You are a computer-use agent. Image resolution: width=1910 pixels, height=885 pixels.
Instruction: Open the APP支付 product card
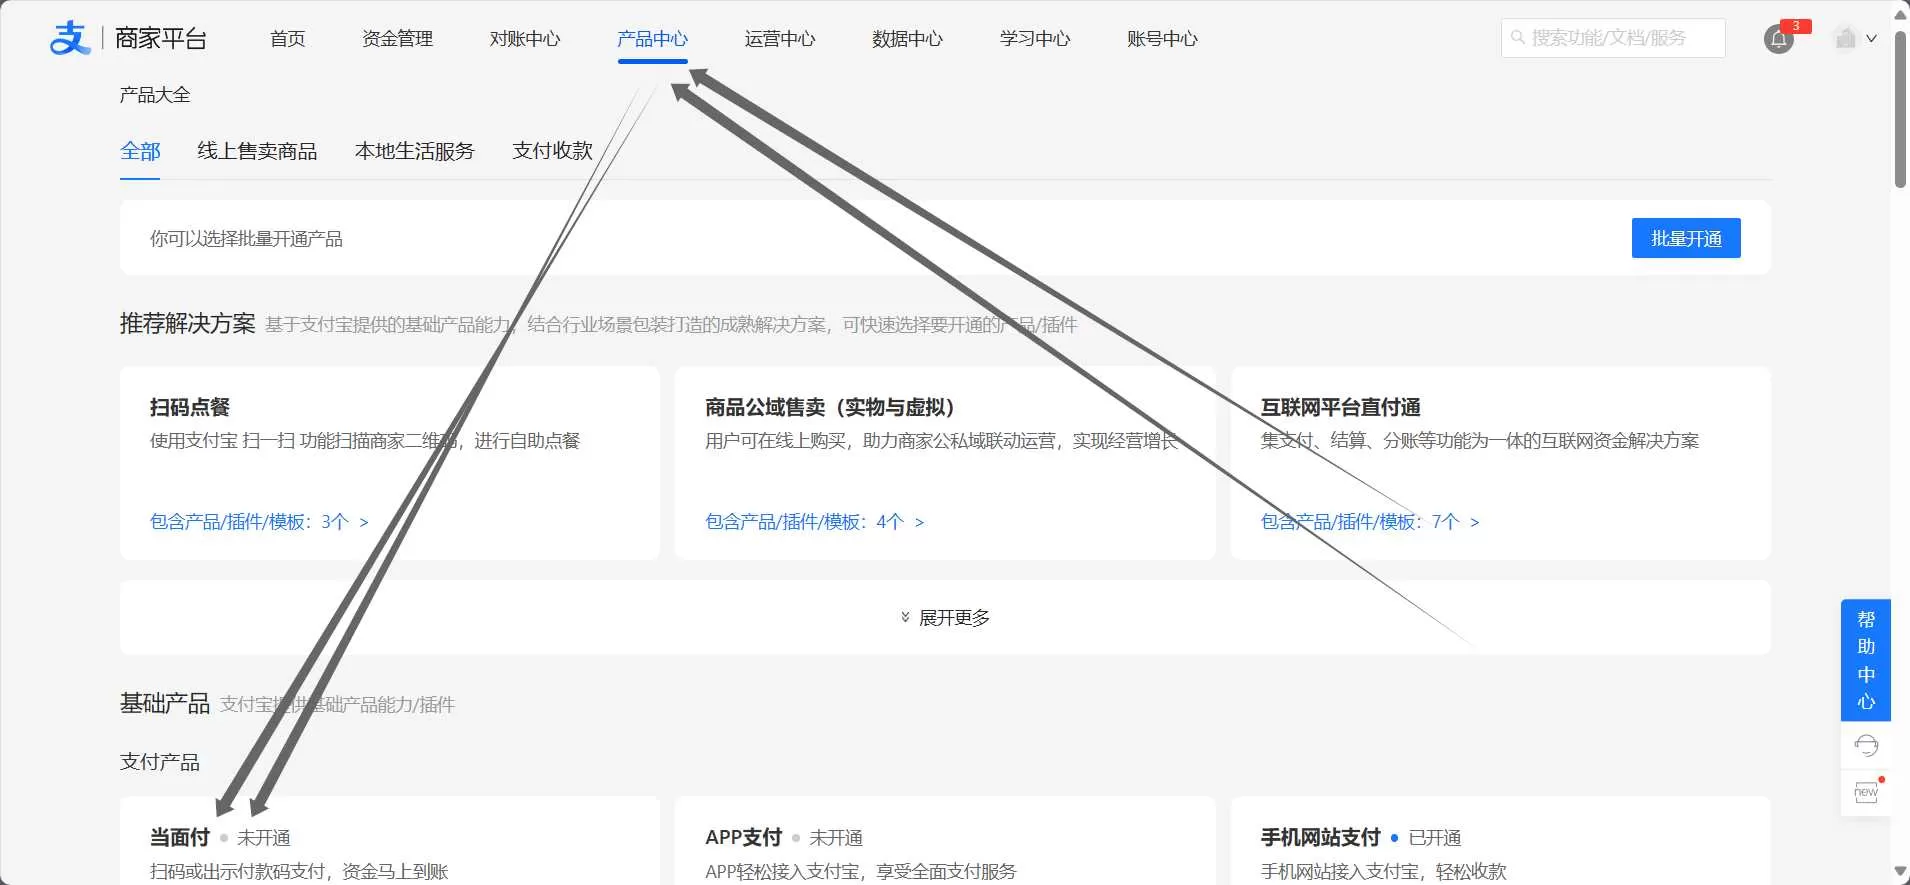pos(945,841)
